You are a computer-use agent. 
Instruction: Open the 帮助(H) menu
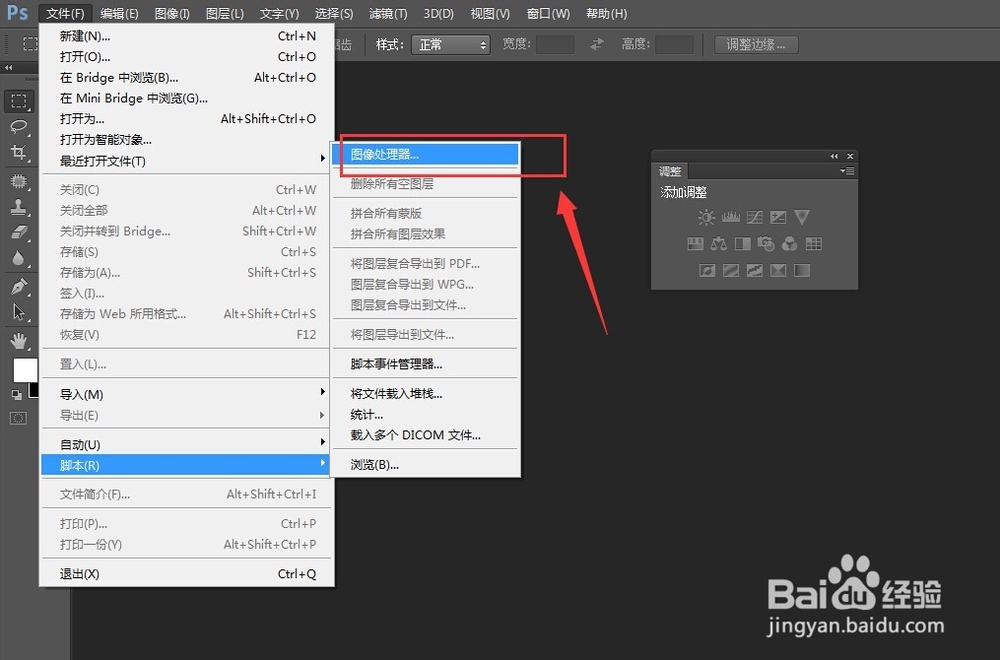pos(607,13)
